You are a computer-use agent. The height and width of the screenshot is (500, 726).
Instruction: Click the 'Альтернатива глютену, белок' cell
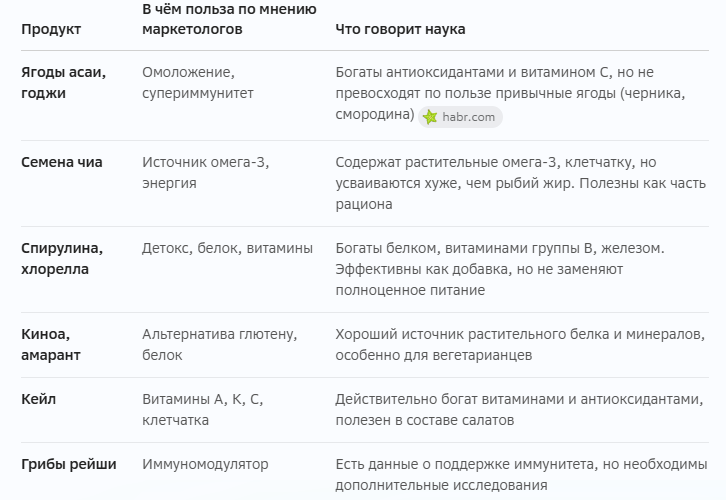click(x=219, y=344)
